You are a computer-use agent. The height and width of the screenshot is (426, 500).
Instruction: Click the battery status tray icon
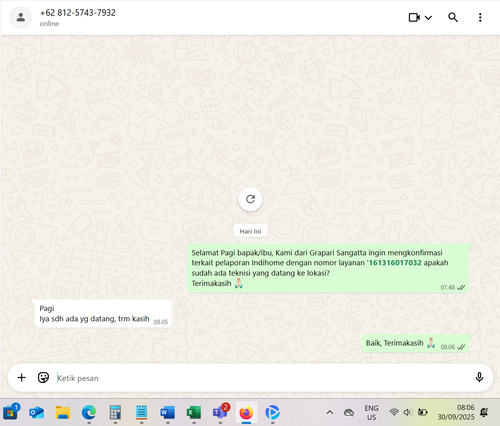[423, 412]
